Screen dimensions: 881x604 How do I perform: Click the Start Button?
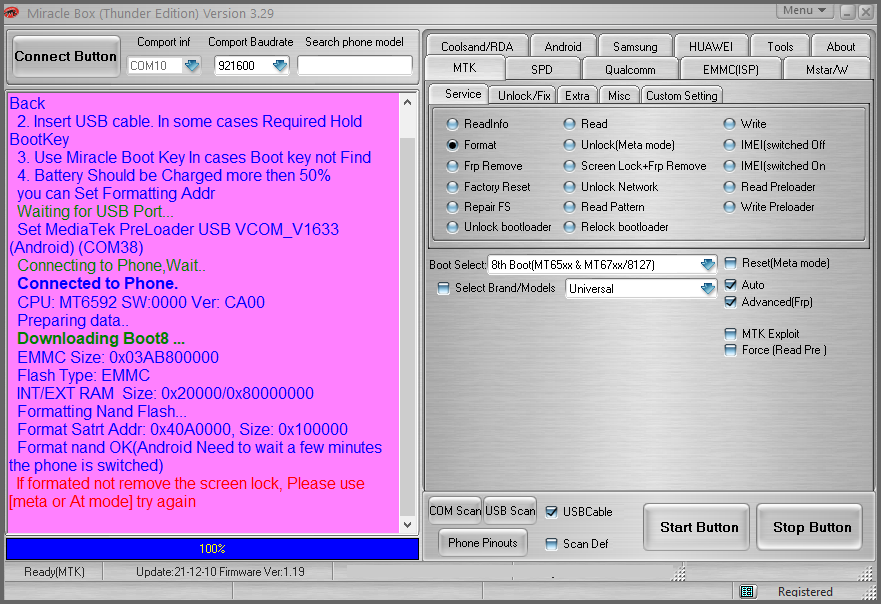tap(698, 527)
